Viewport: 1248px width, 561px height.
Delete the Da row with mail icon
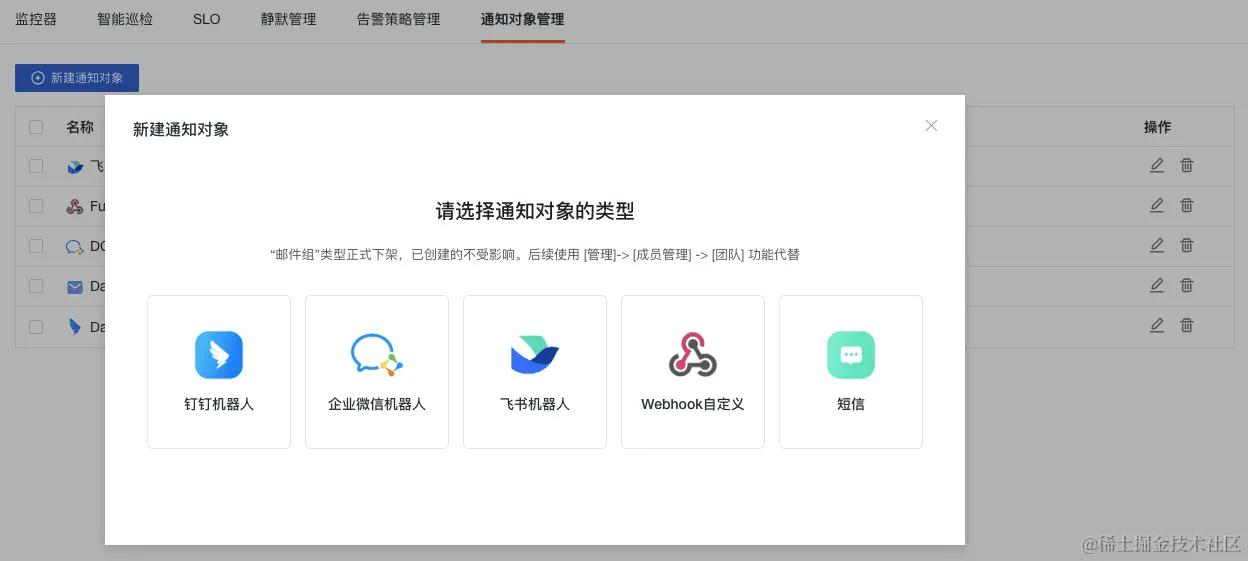[1187, 285]
